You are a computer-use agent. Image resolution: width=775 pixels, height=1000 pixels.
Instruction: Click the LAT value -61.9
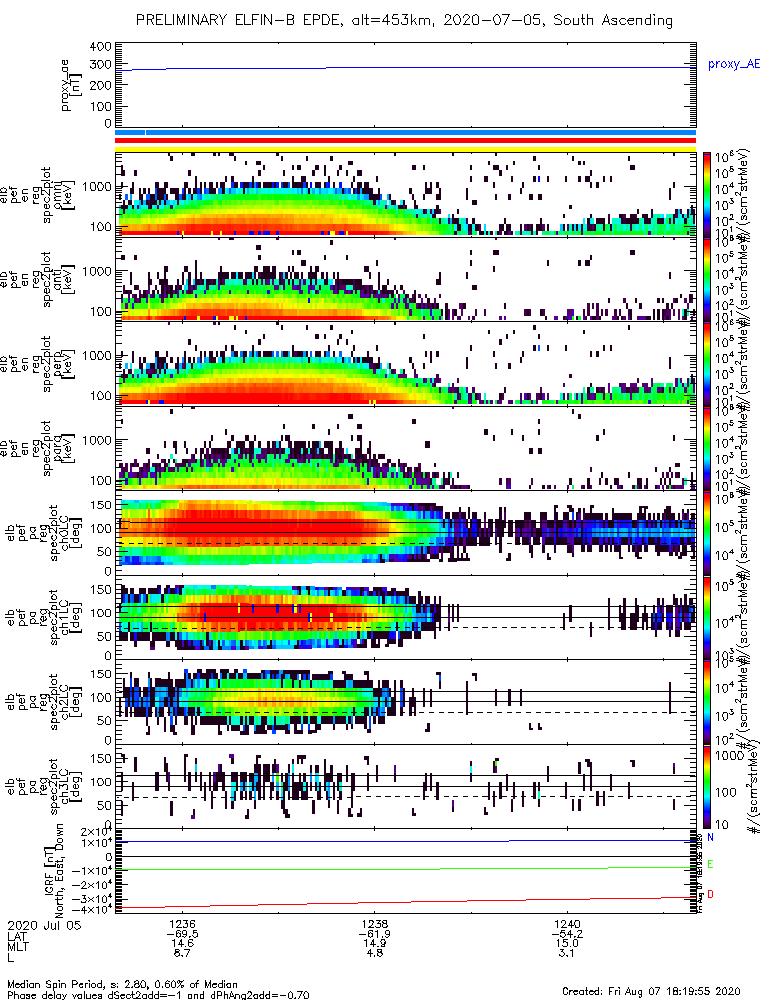(x=375, y=934)
